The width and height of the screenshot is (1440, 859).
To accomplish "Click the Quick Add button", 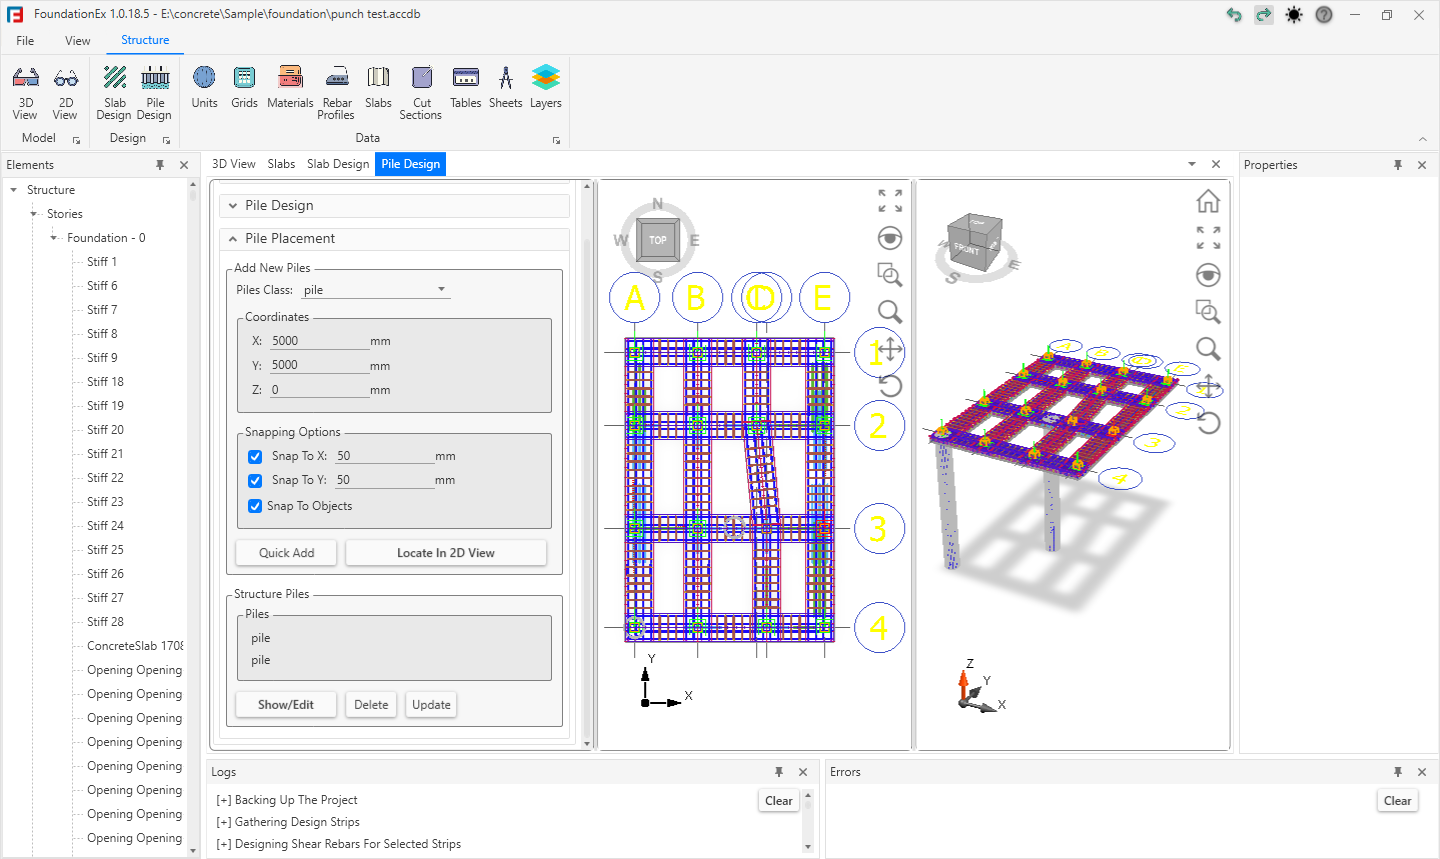I will click(x=287, y=553).
